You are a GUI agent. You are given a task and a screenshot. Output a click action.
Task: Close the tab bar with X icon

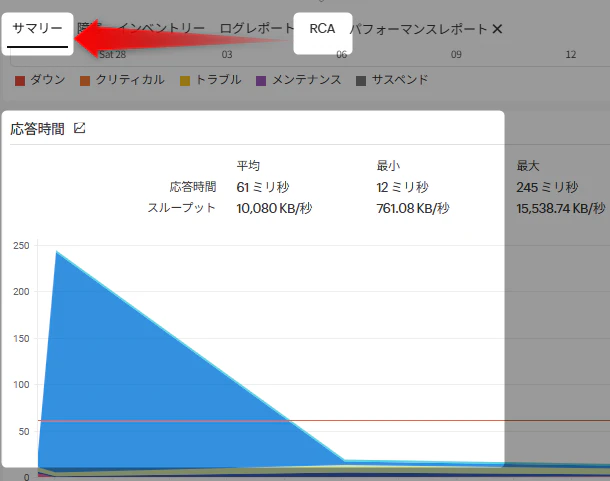[497, 29]
